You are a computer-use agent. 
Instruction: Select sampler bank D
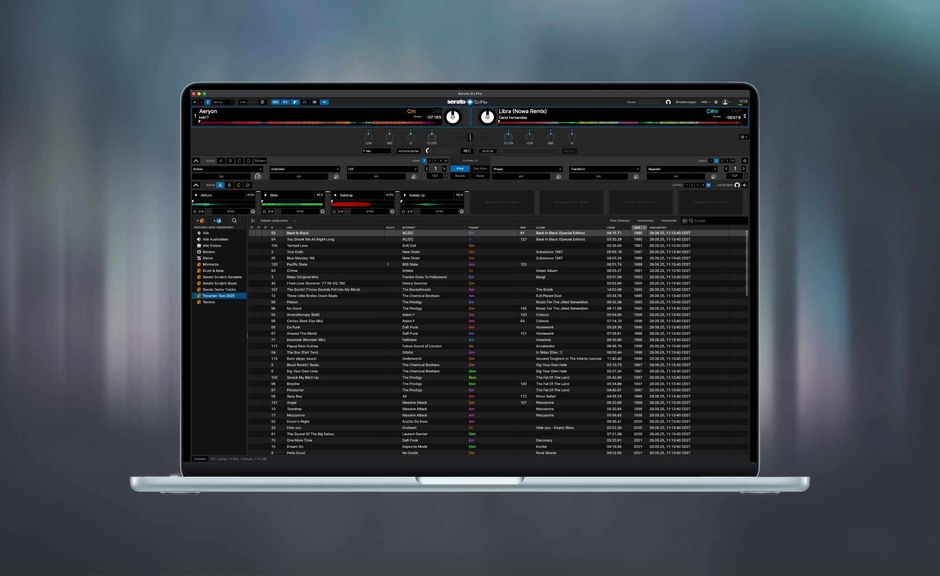pyautogui.click(x=248, y=185)
